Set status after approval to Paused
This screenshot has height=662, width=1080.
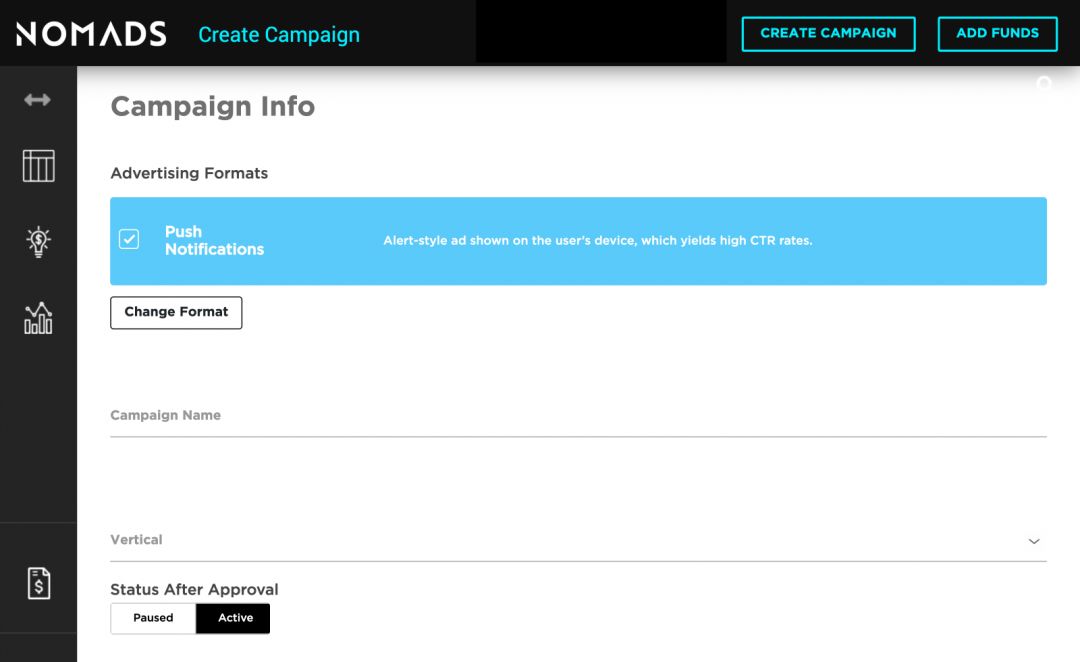coord(153,618)
